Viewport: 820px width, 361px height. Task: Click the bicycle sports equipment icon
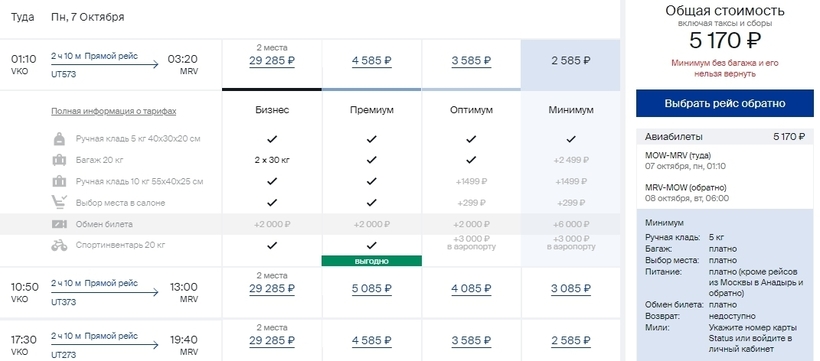point(59,245)
